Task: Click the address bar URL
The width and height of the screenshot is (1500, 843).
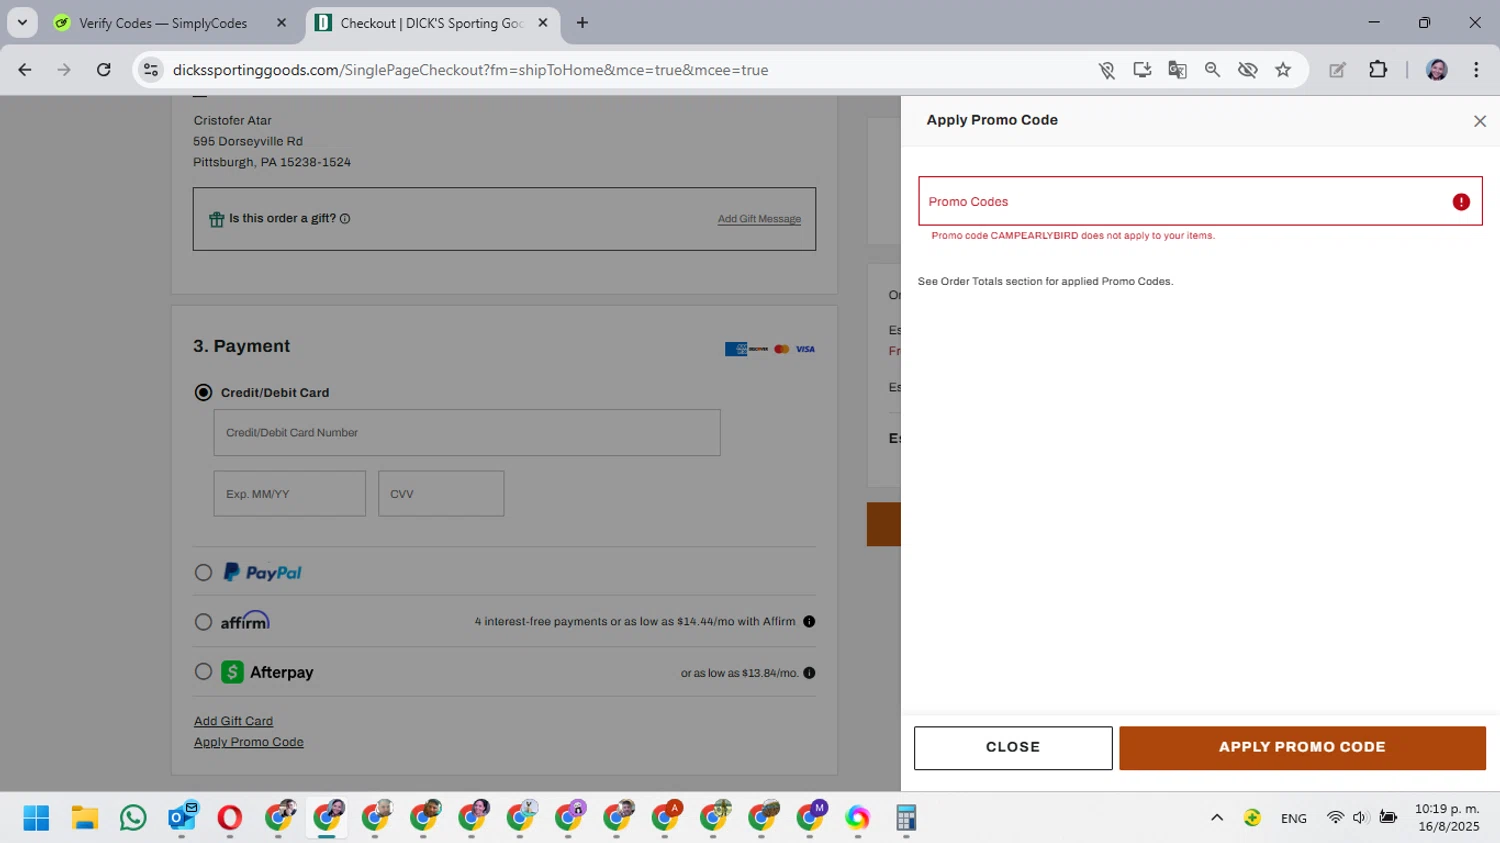Action: tap(470, 70)
